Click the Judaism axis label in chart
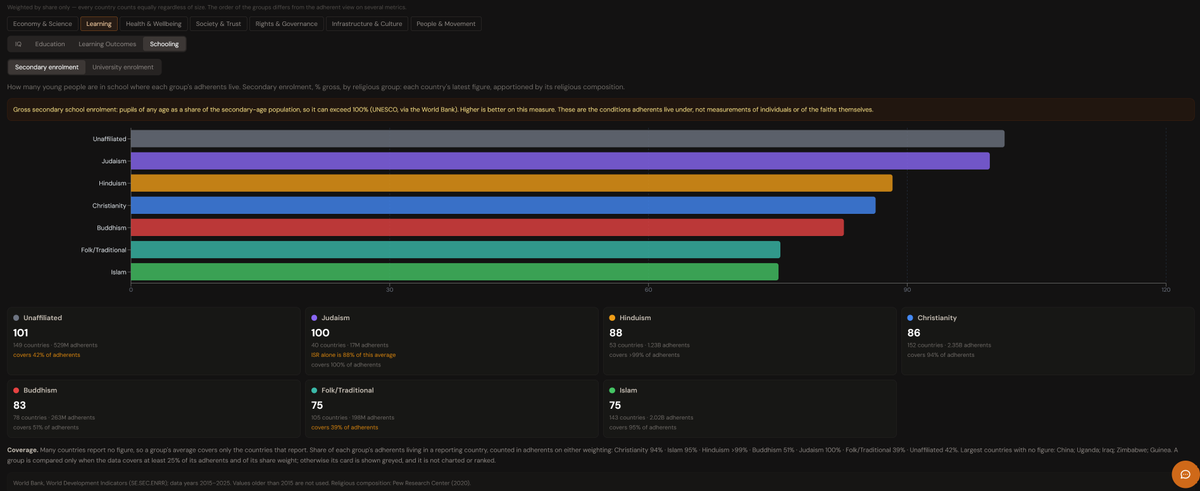 [x=113, y=161]
